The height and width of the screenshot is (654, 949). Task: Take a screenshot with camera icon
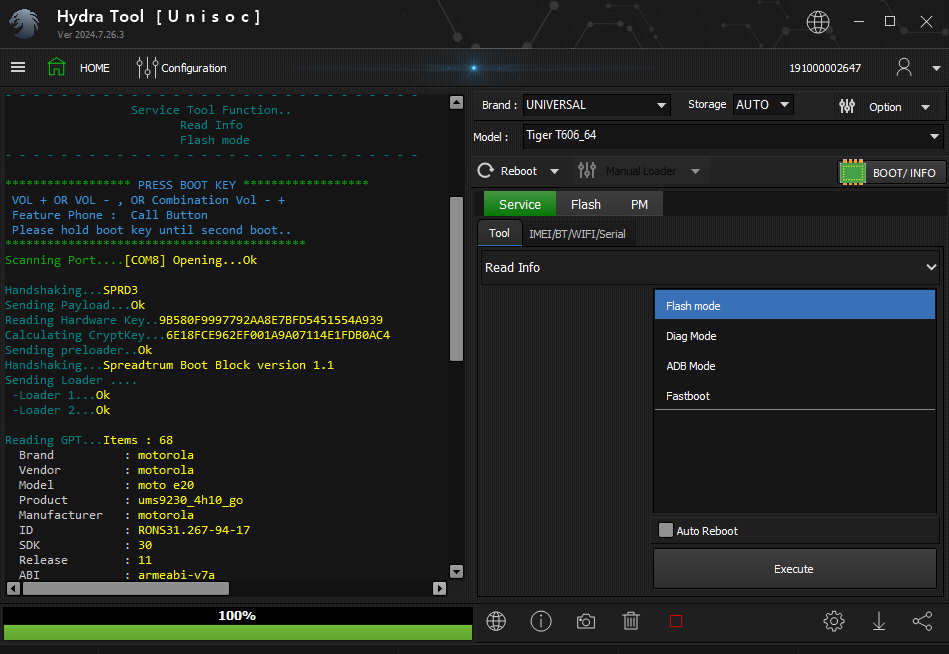586,621
